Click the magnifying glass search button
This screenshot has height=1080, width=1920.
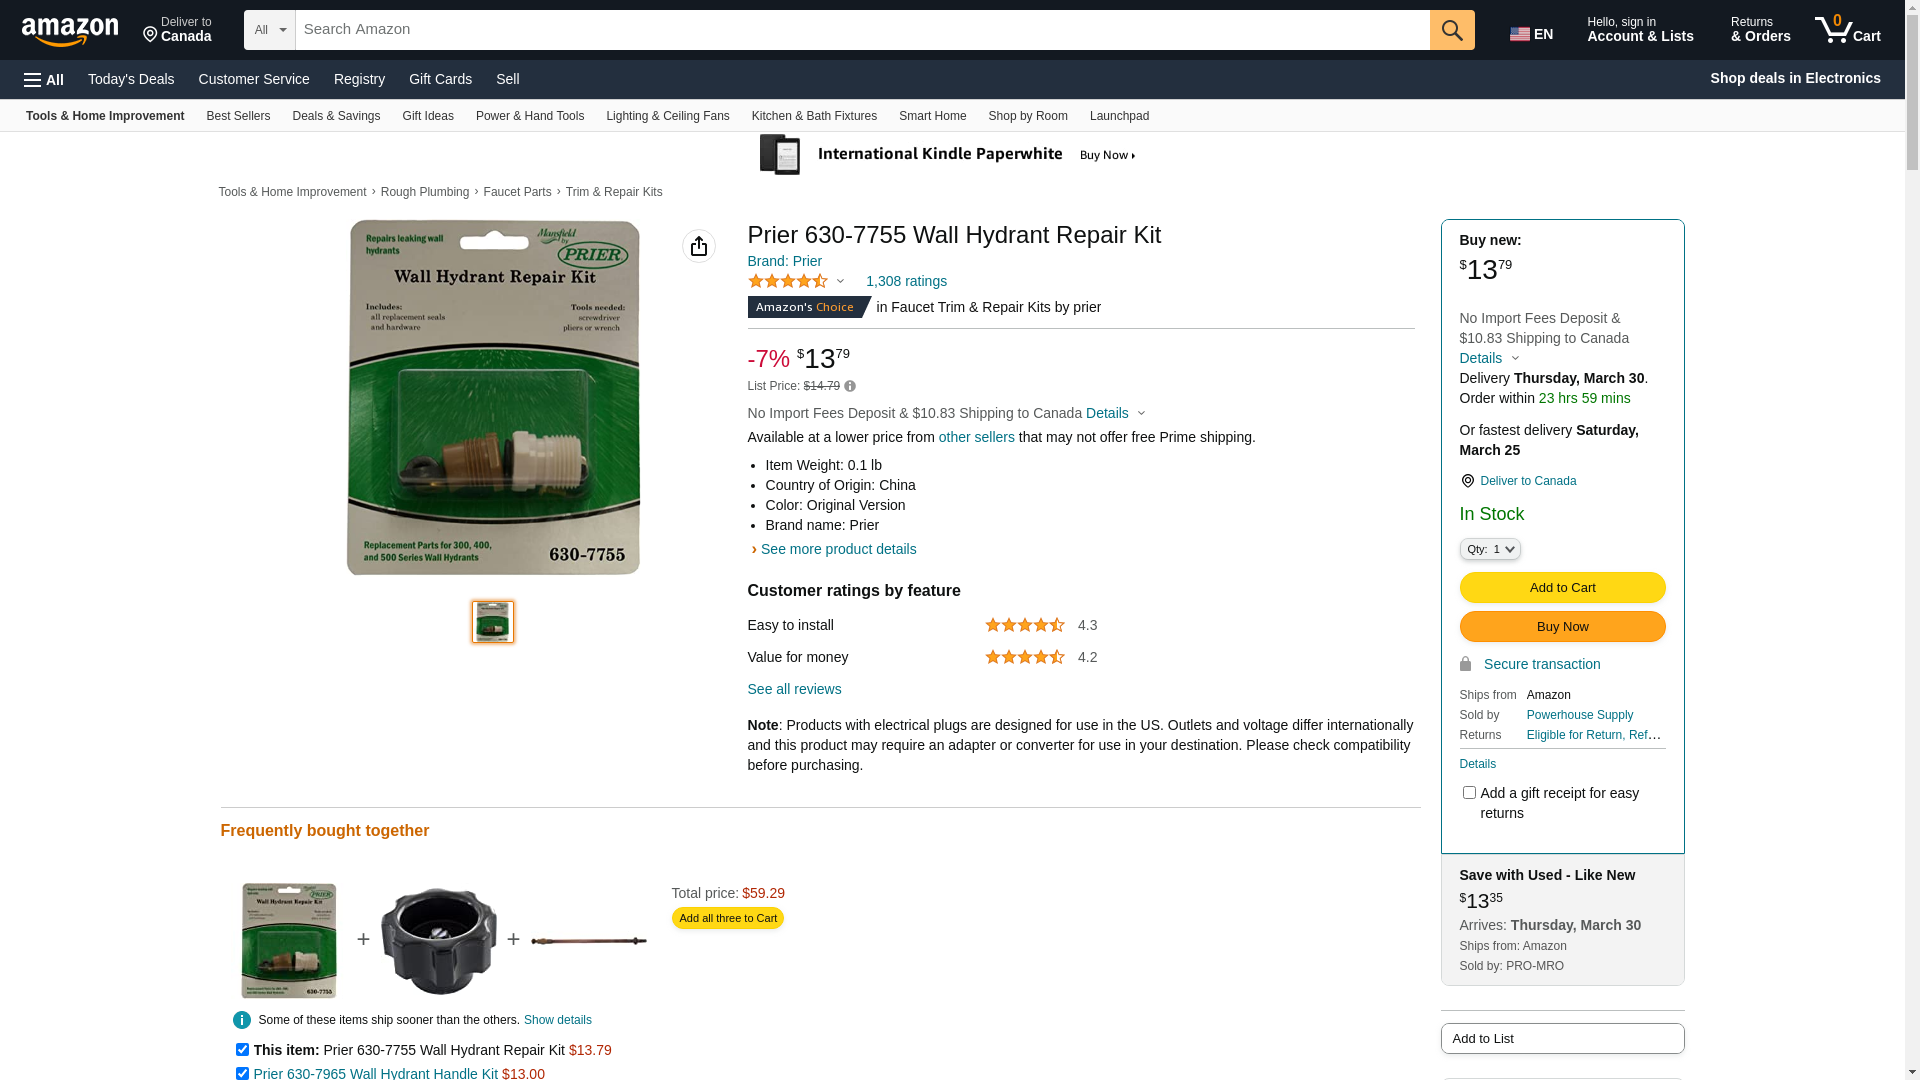click(1452, 30)
